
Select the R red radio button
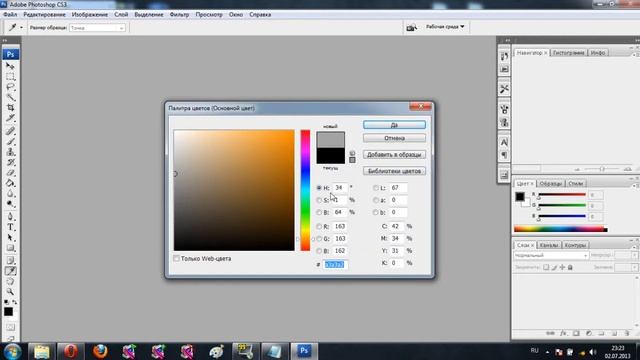coord(319,226)
